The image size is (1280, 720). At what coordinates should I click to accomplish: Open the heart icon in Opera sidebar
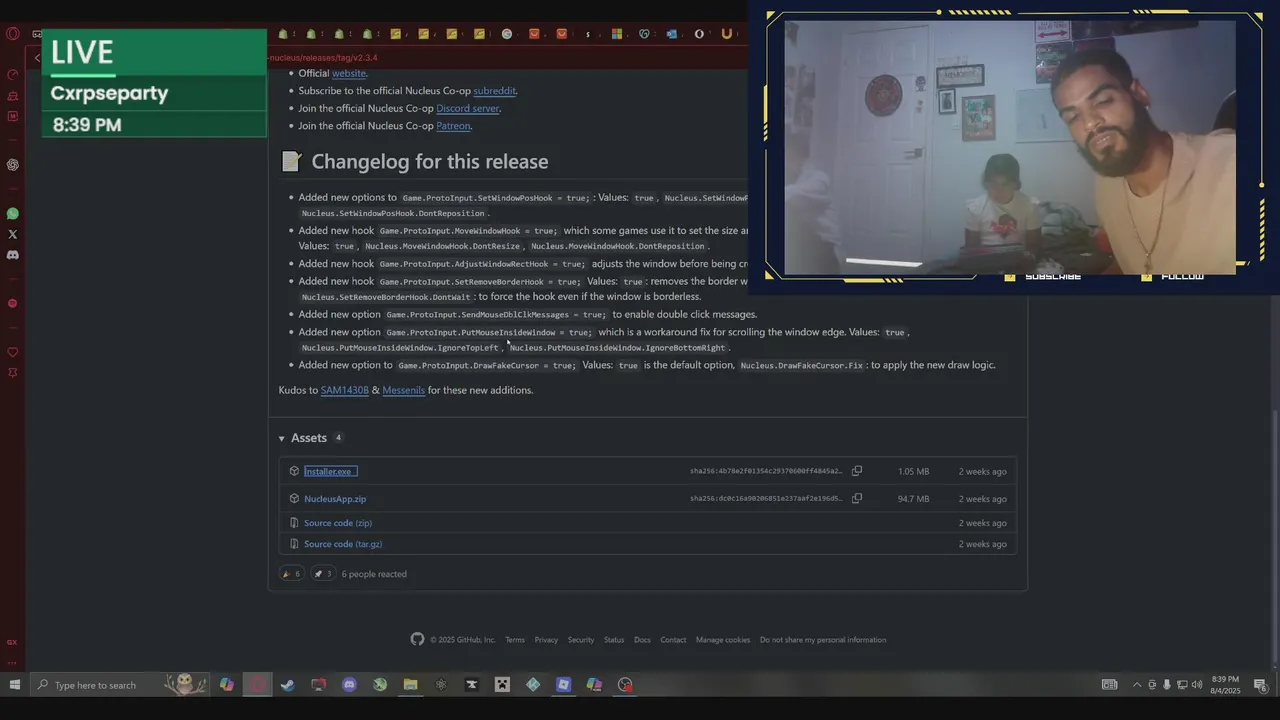13,352
